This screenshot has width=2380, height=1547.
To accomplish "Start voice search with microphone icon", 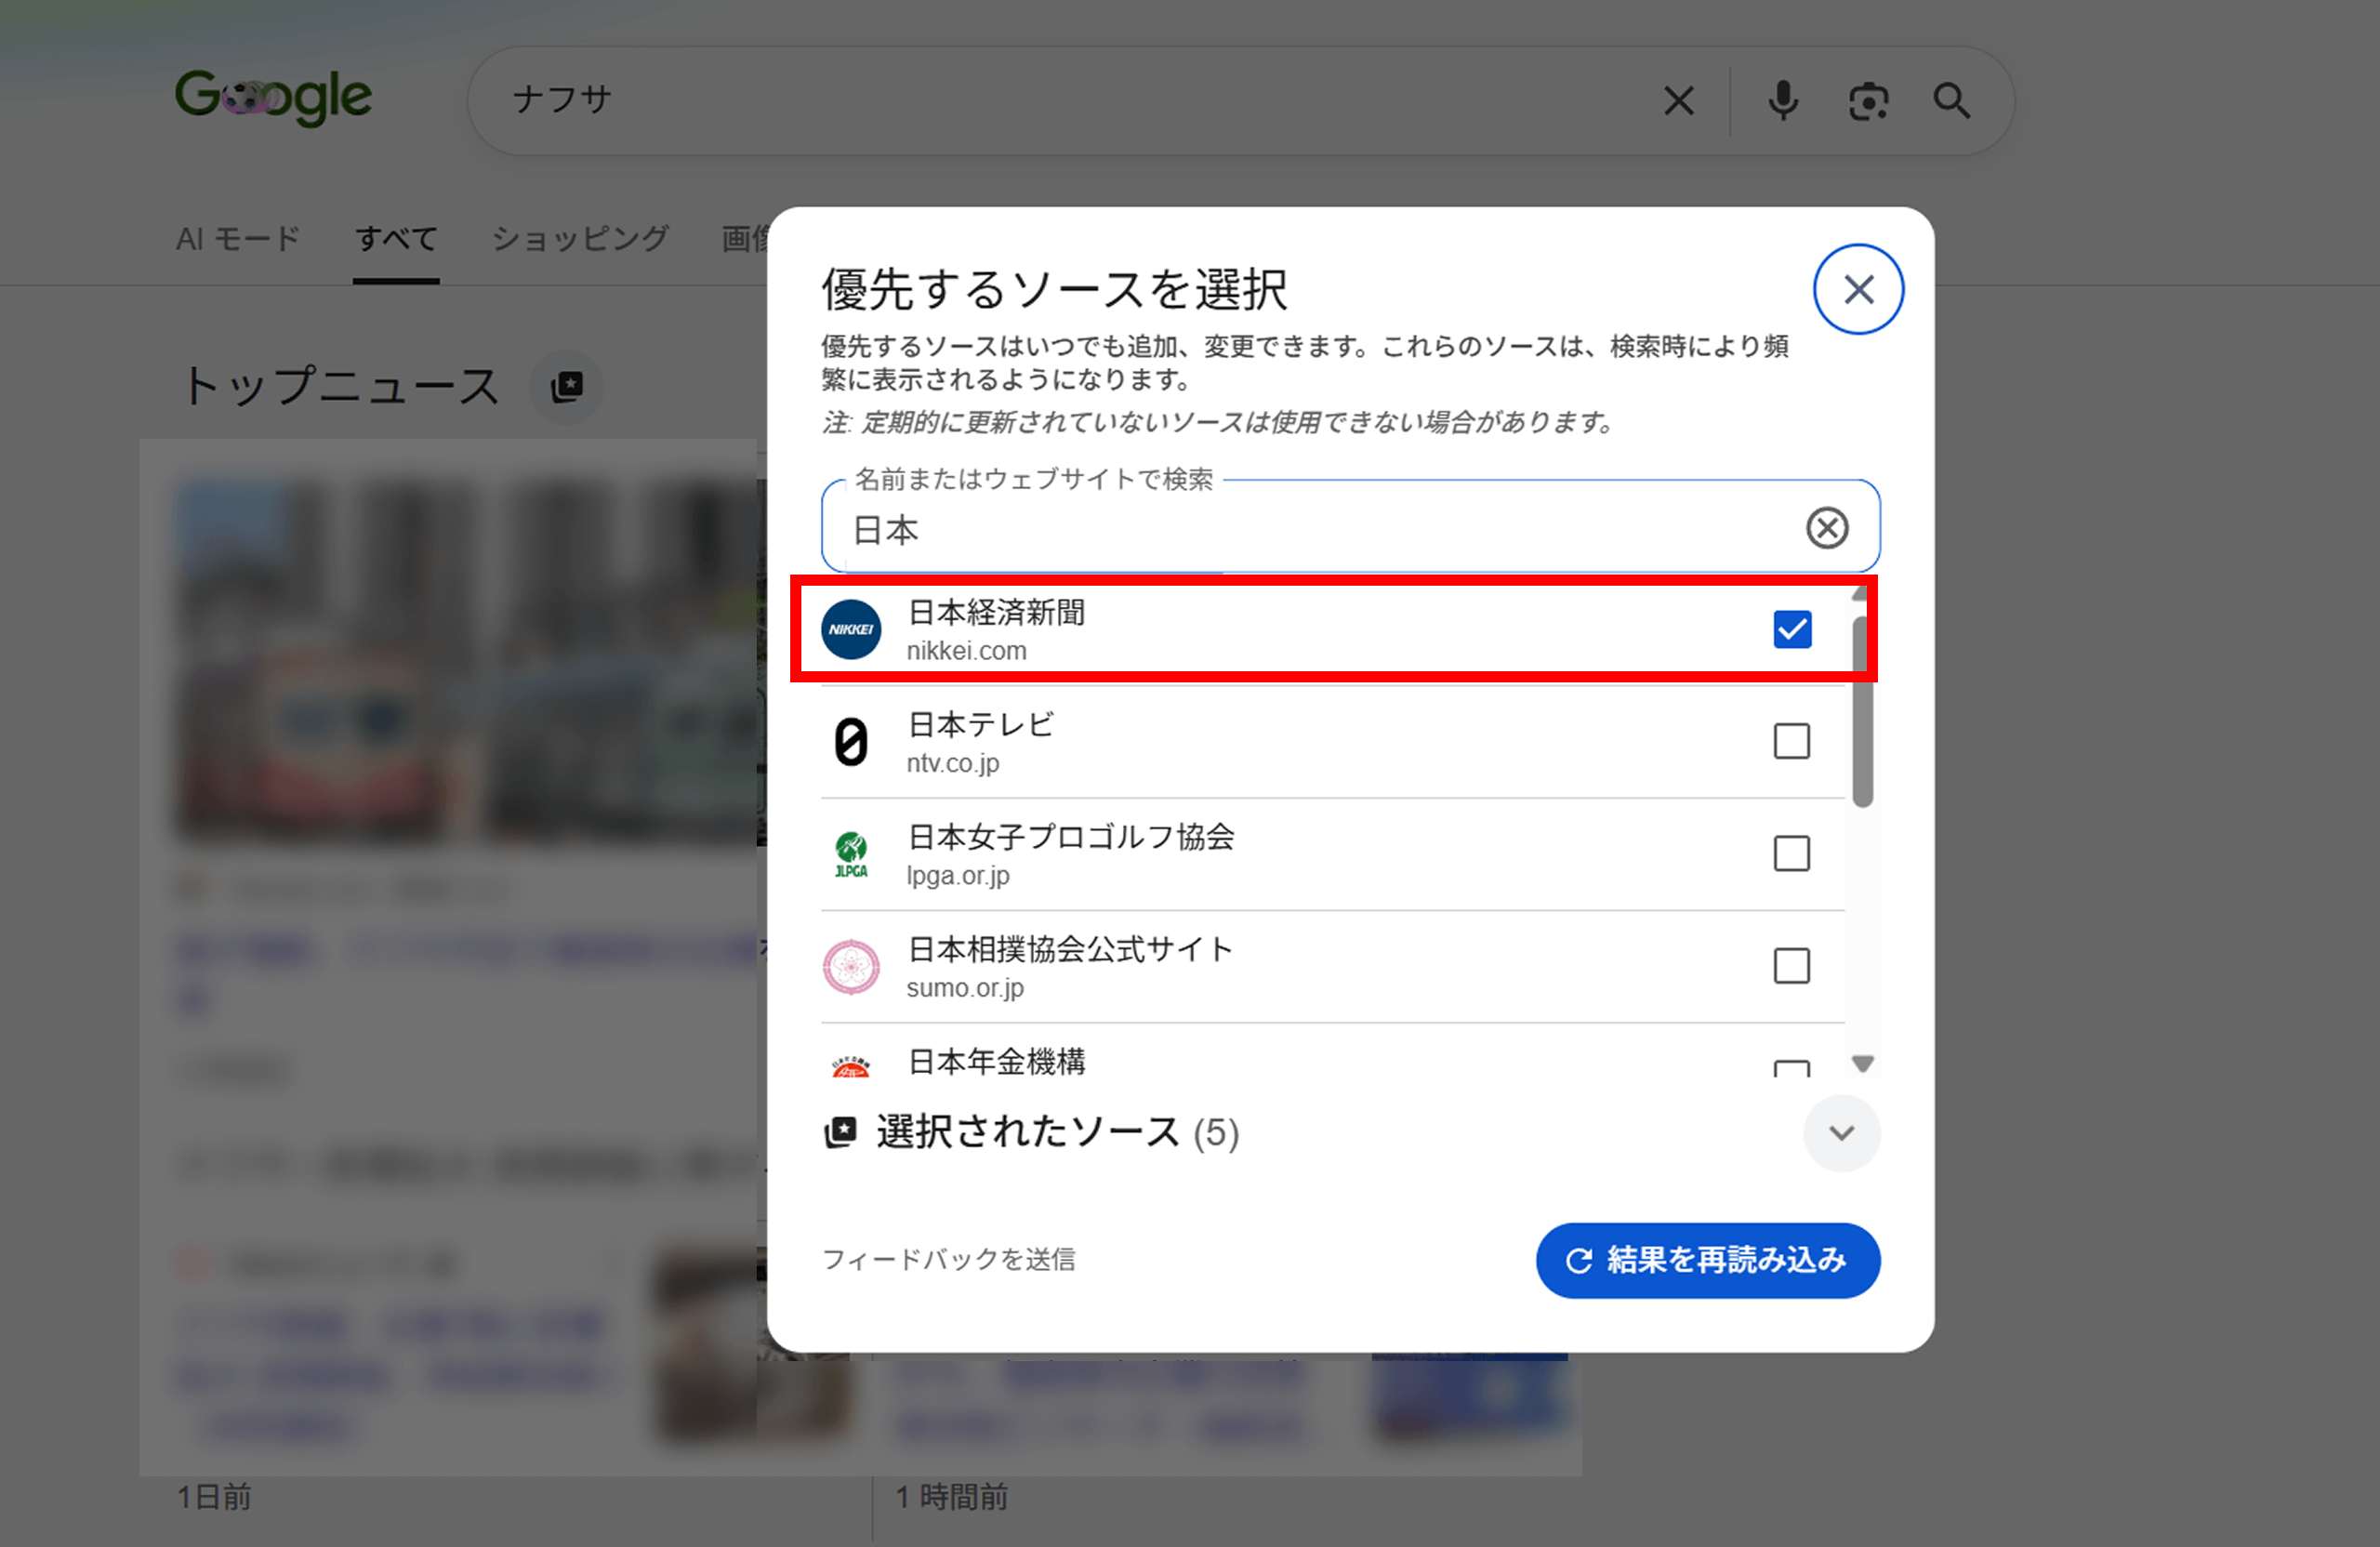I will tap(1783, 100).
